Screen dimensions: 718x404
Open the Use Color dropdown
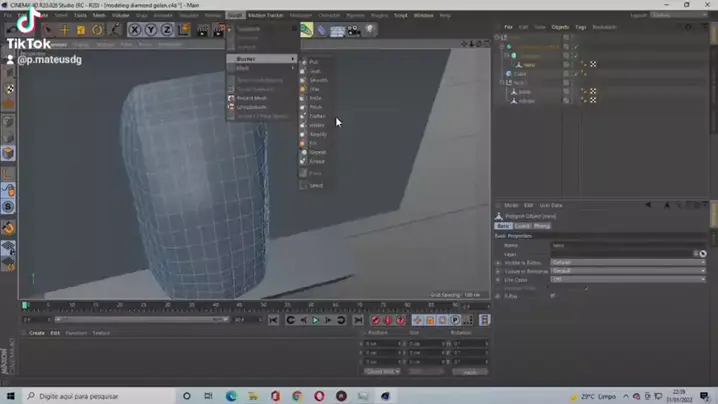point(627,280)
